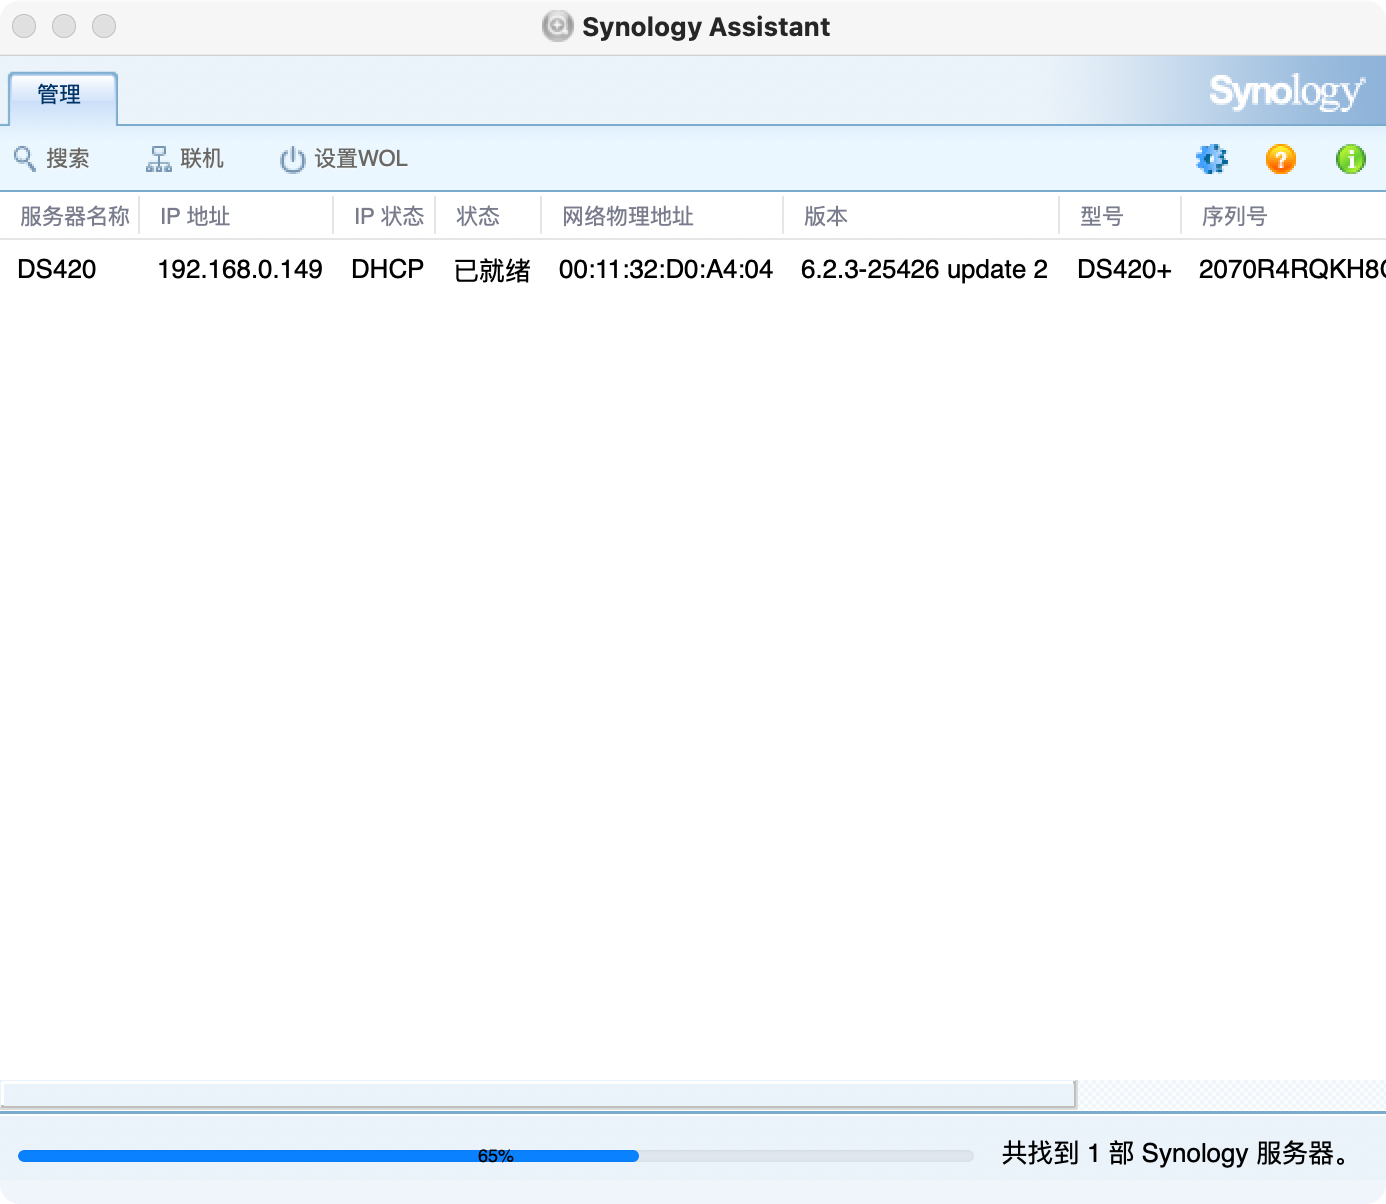1386x1204 pixels.
Task: Click the serial number 2070R4RQKH8 cell
Action: [1292, 270]
